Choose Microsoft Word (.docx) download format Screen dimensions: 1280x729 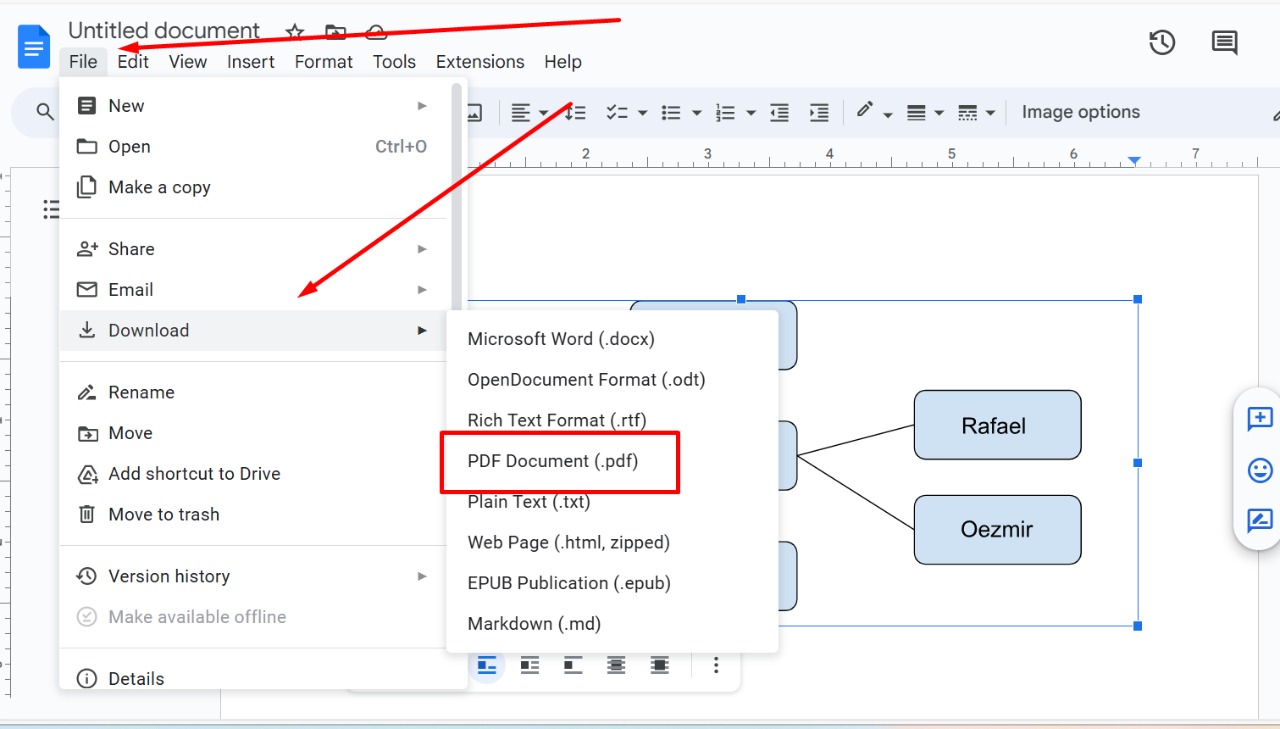pos(612,339)
